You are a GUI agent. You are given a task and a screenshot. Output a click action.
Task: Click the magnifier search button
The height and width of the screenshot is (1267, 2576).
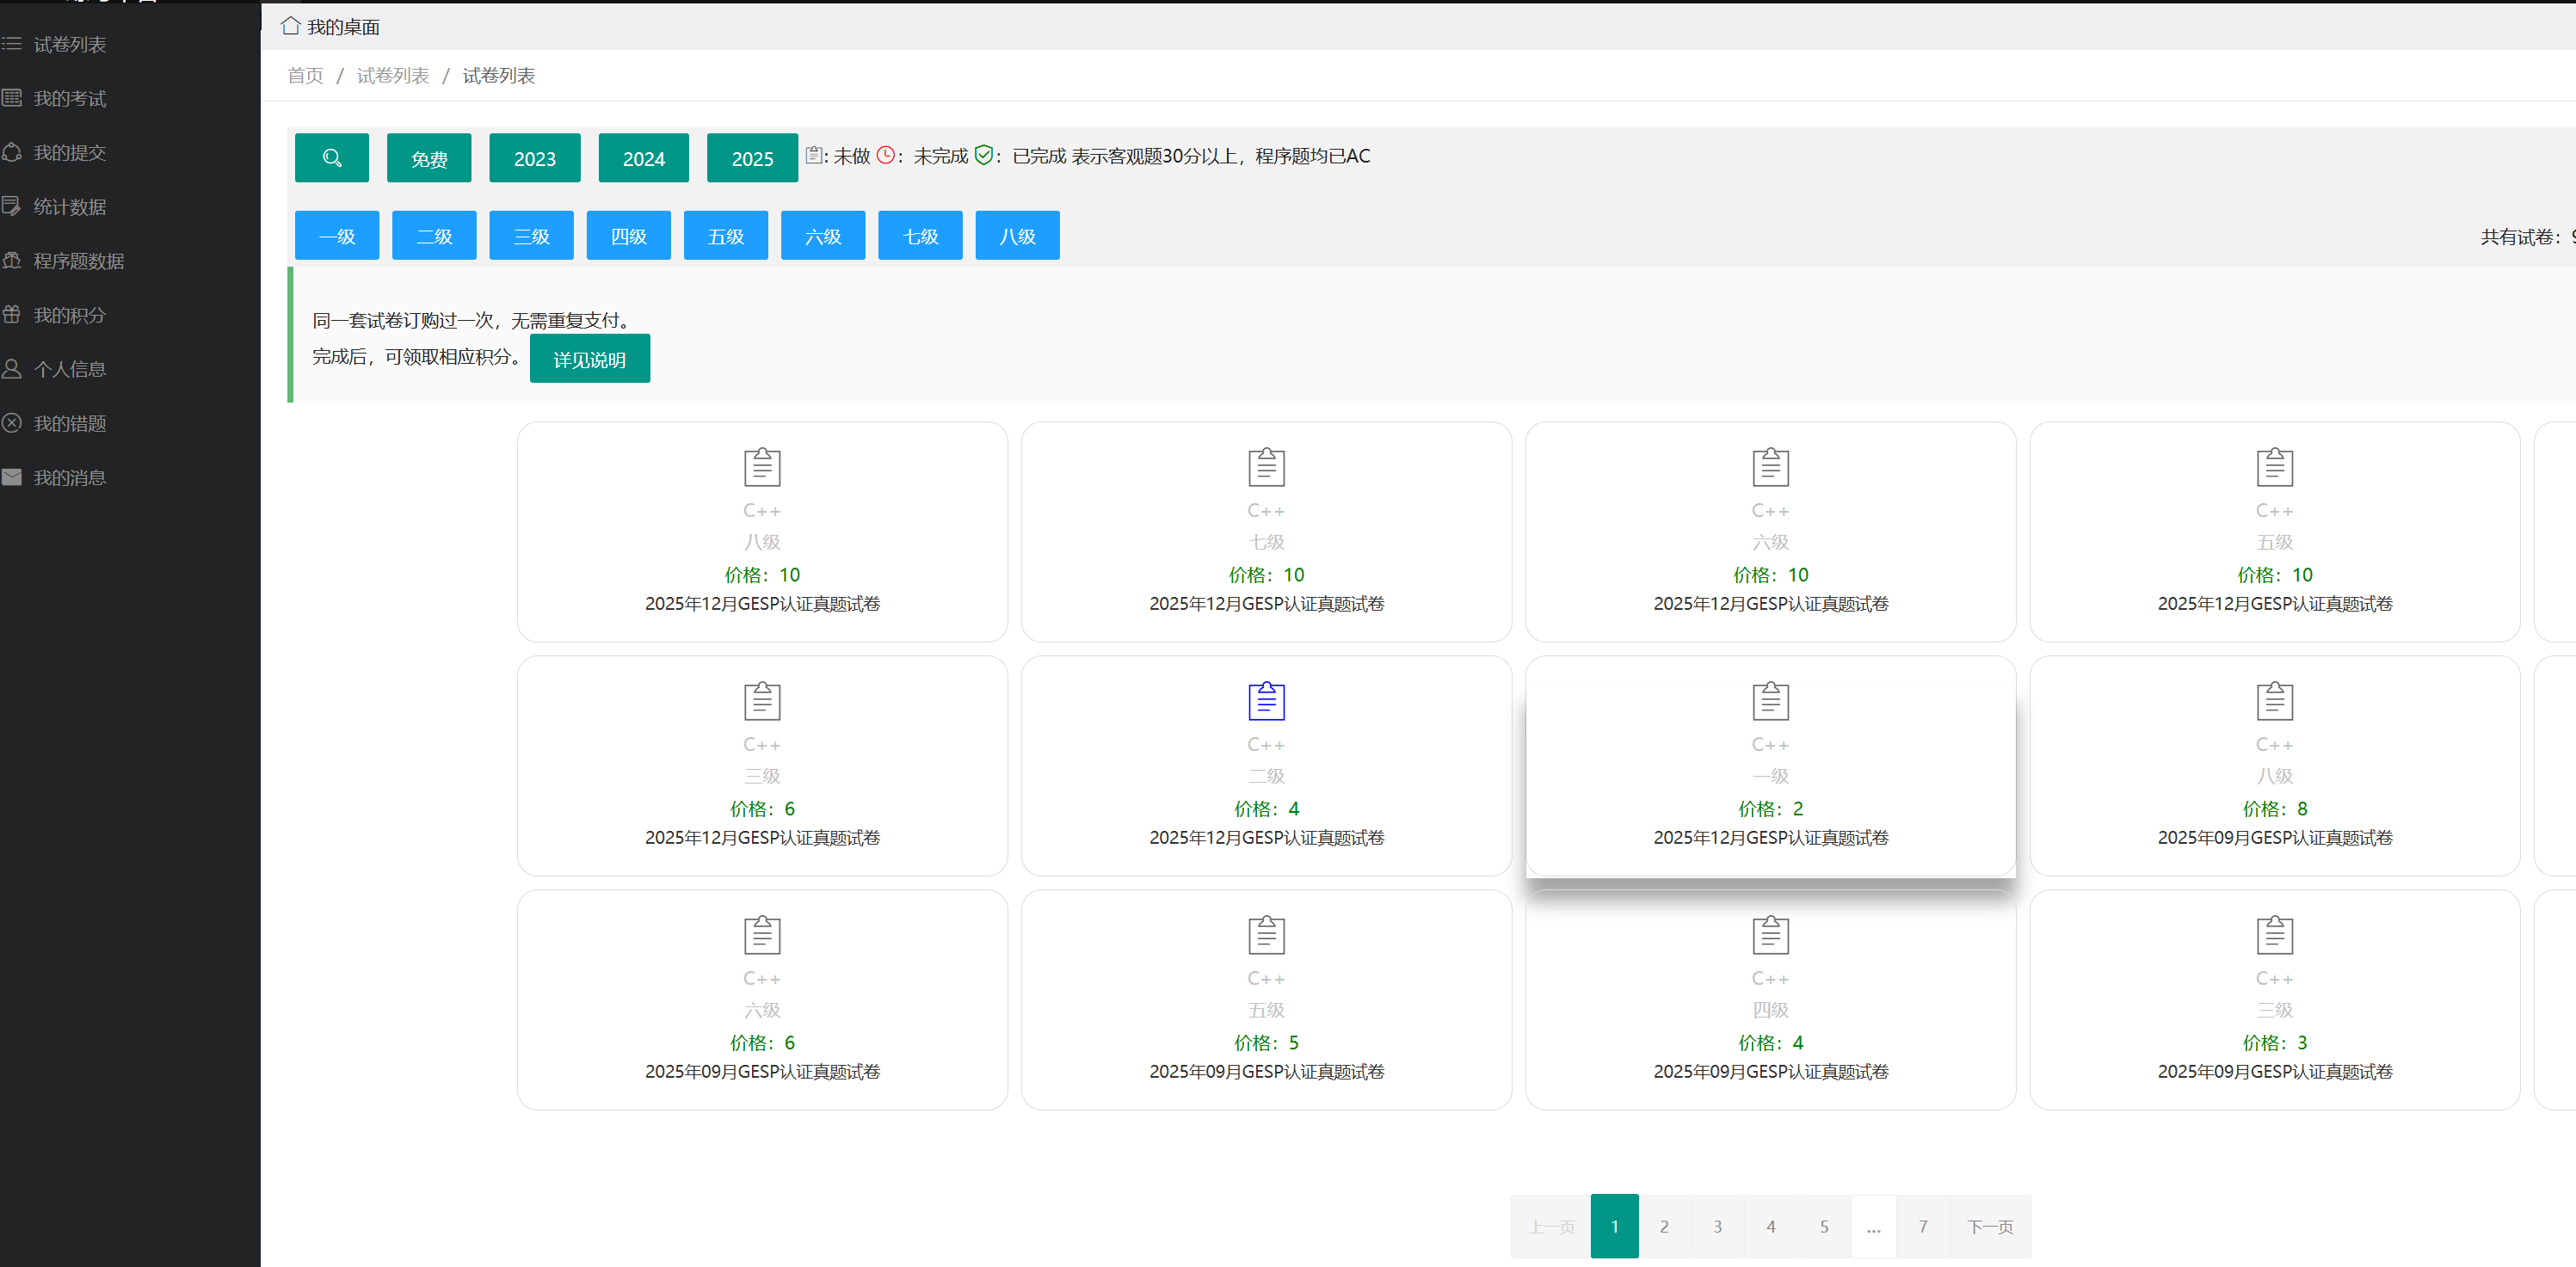332,158
